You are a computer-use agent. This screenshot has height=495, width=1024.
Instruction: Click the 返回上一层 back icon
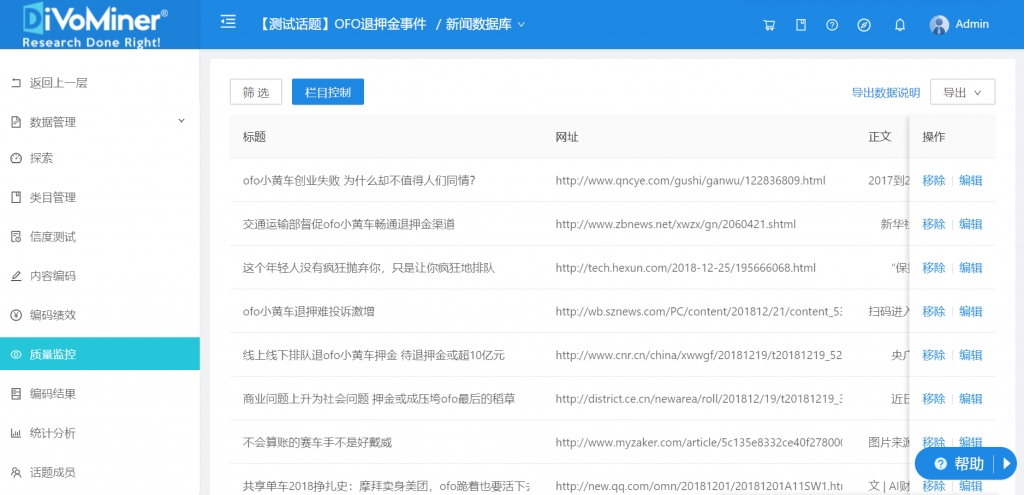[16, 83]
